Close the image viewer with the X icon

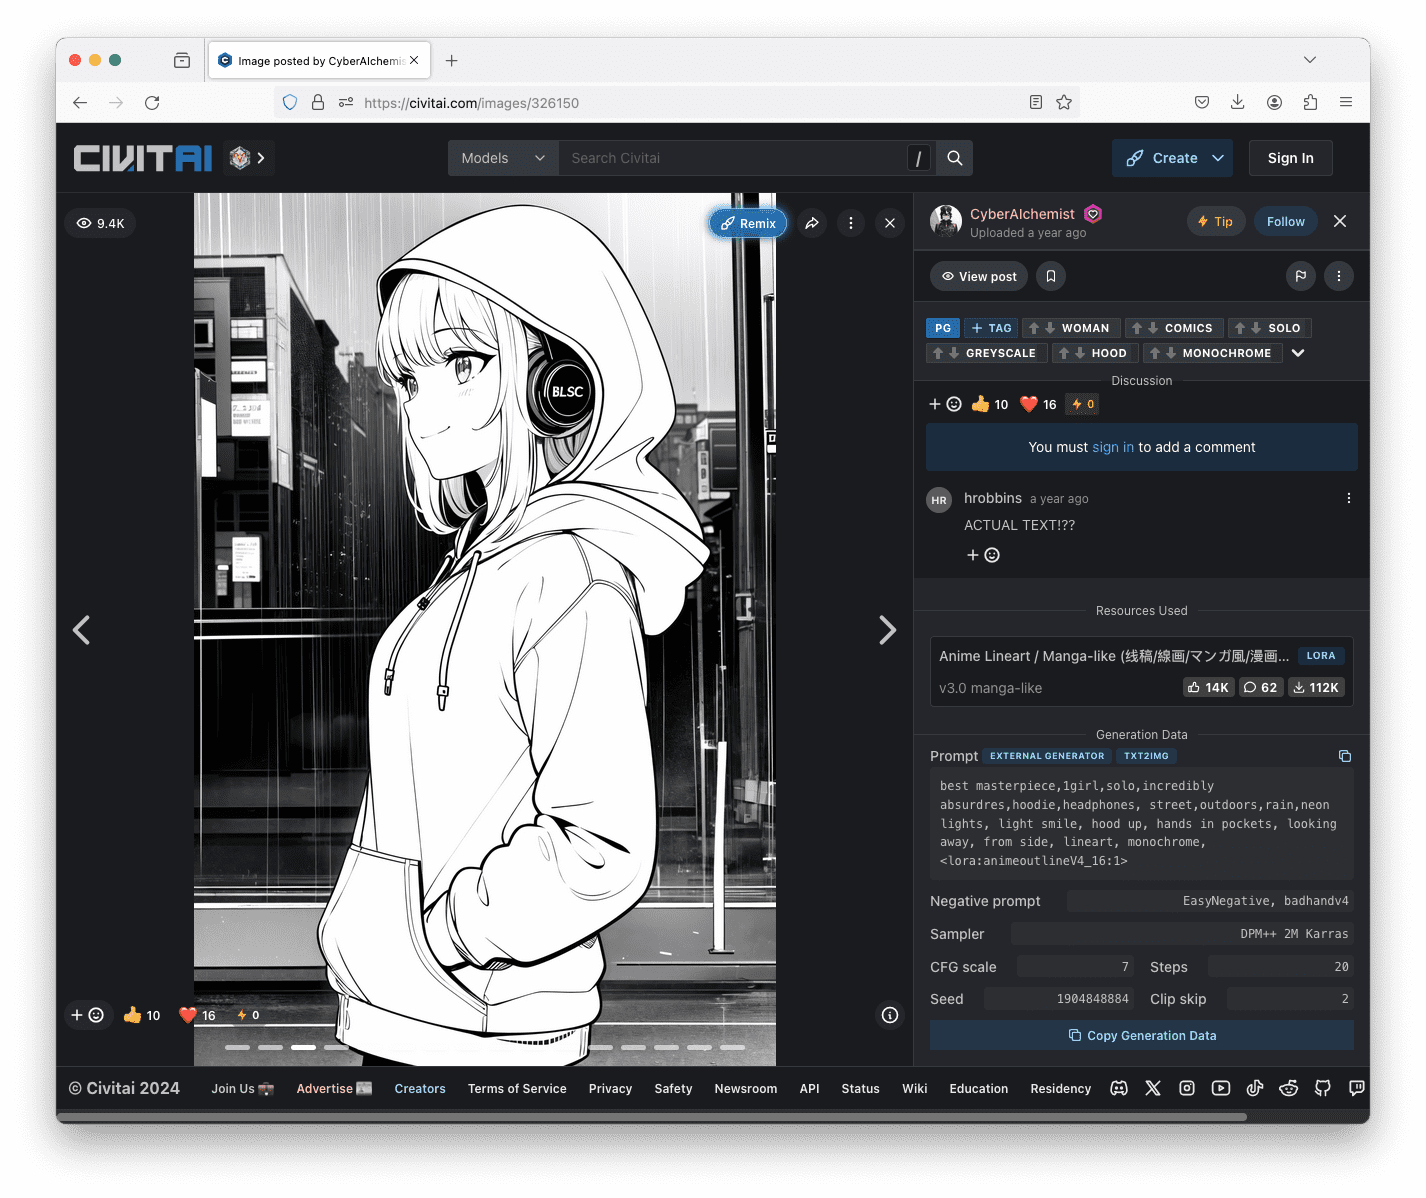click(890, 223)
